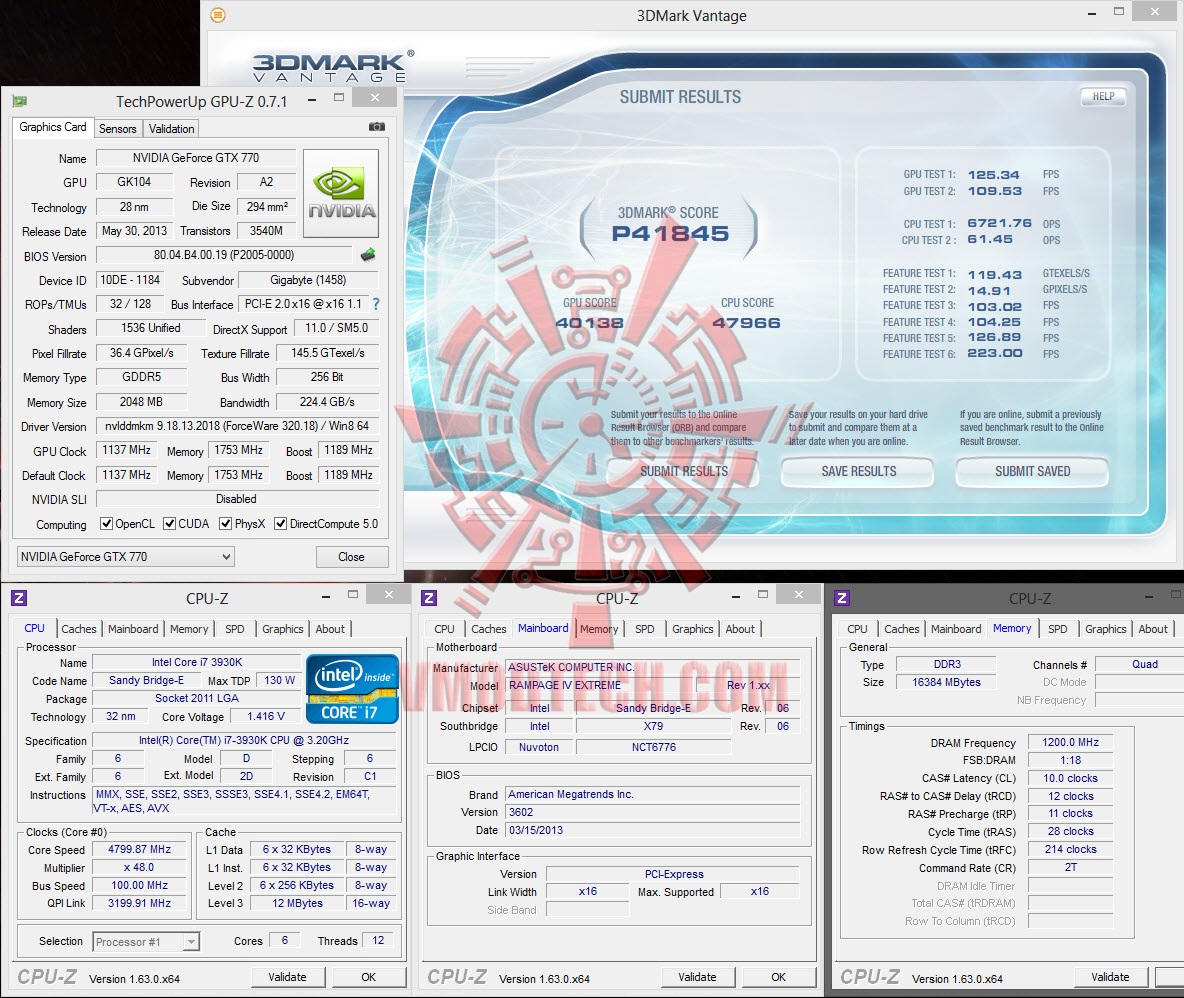1184x998 pixels.
Task: Click the GPU score value 40138
Action: 590,322
